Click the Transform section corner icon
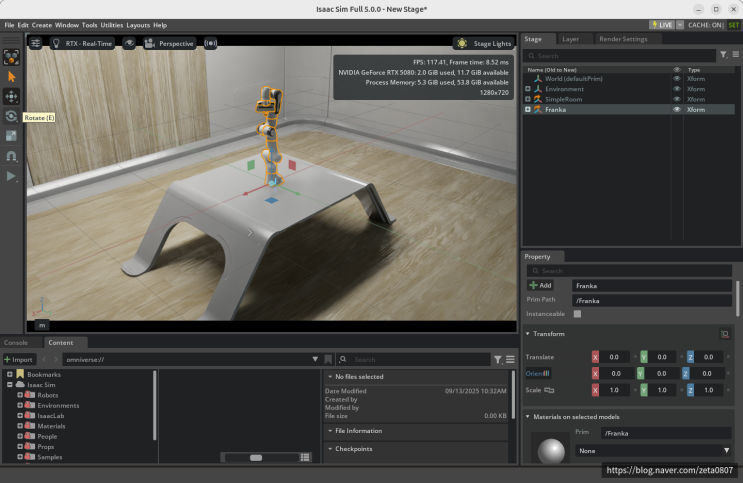The height and width of the screenshot is (483, 743). (725, 334)
